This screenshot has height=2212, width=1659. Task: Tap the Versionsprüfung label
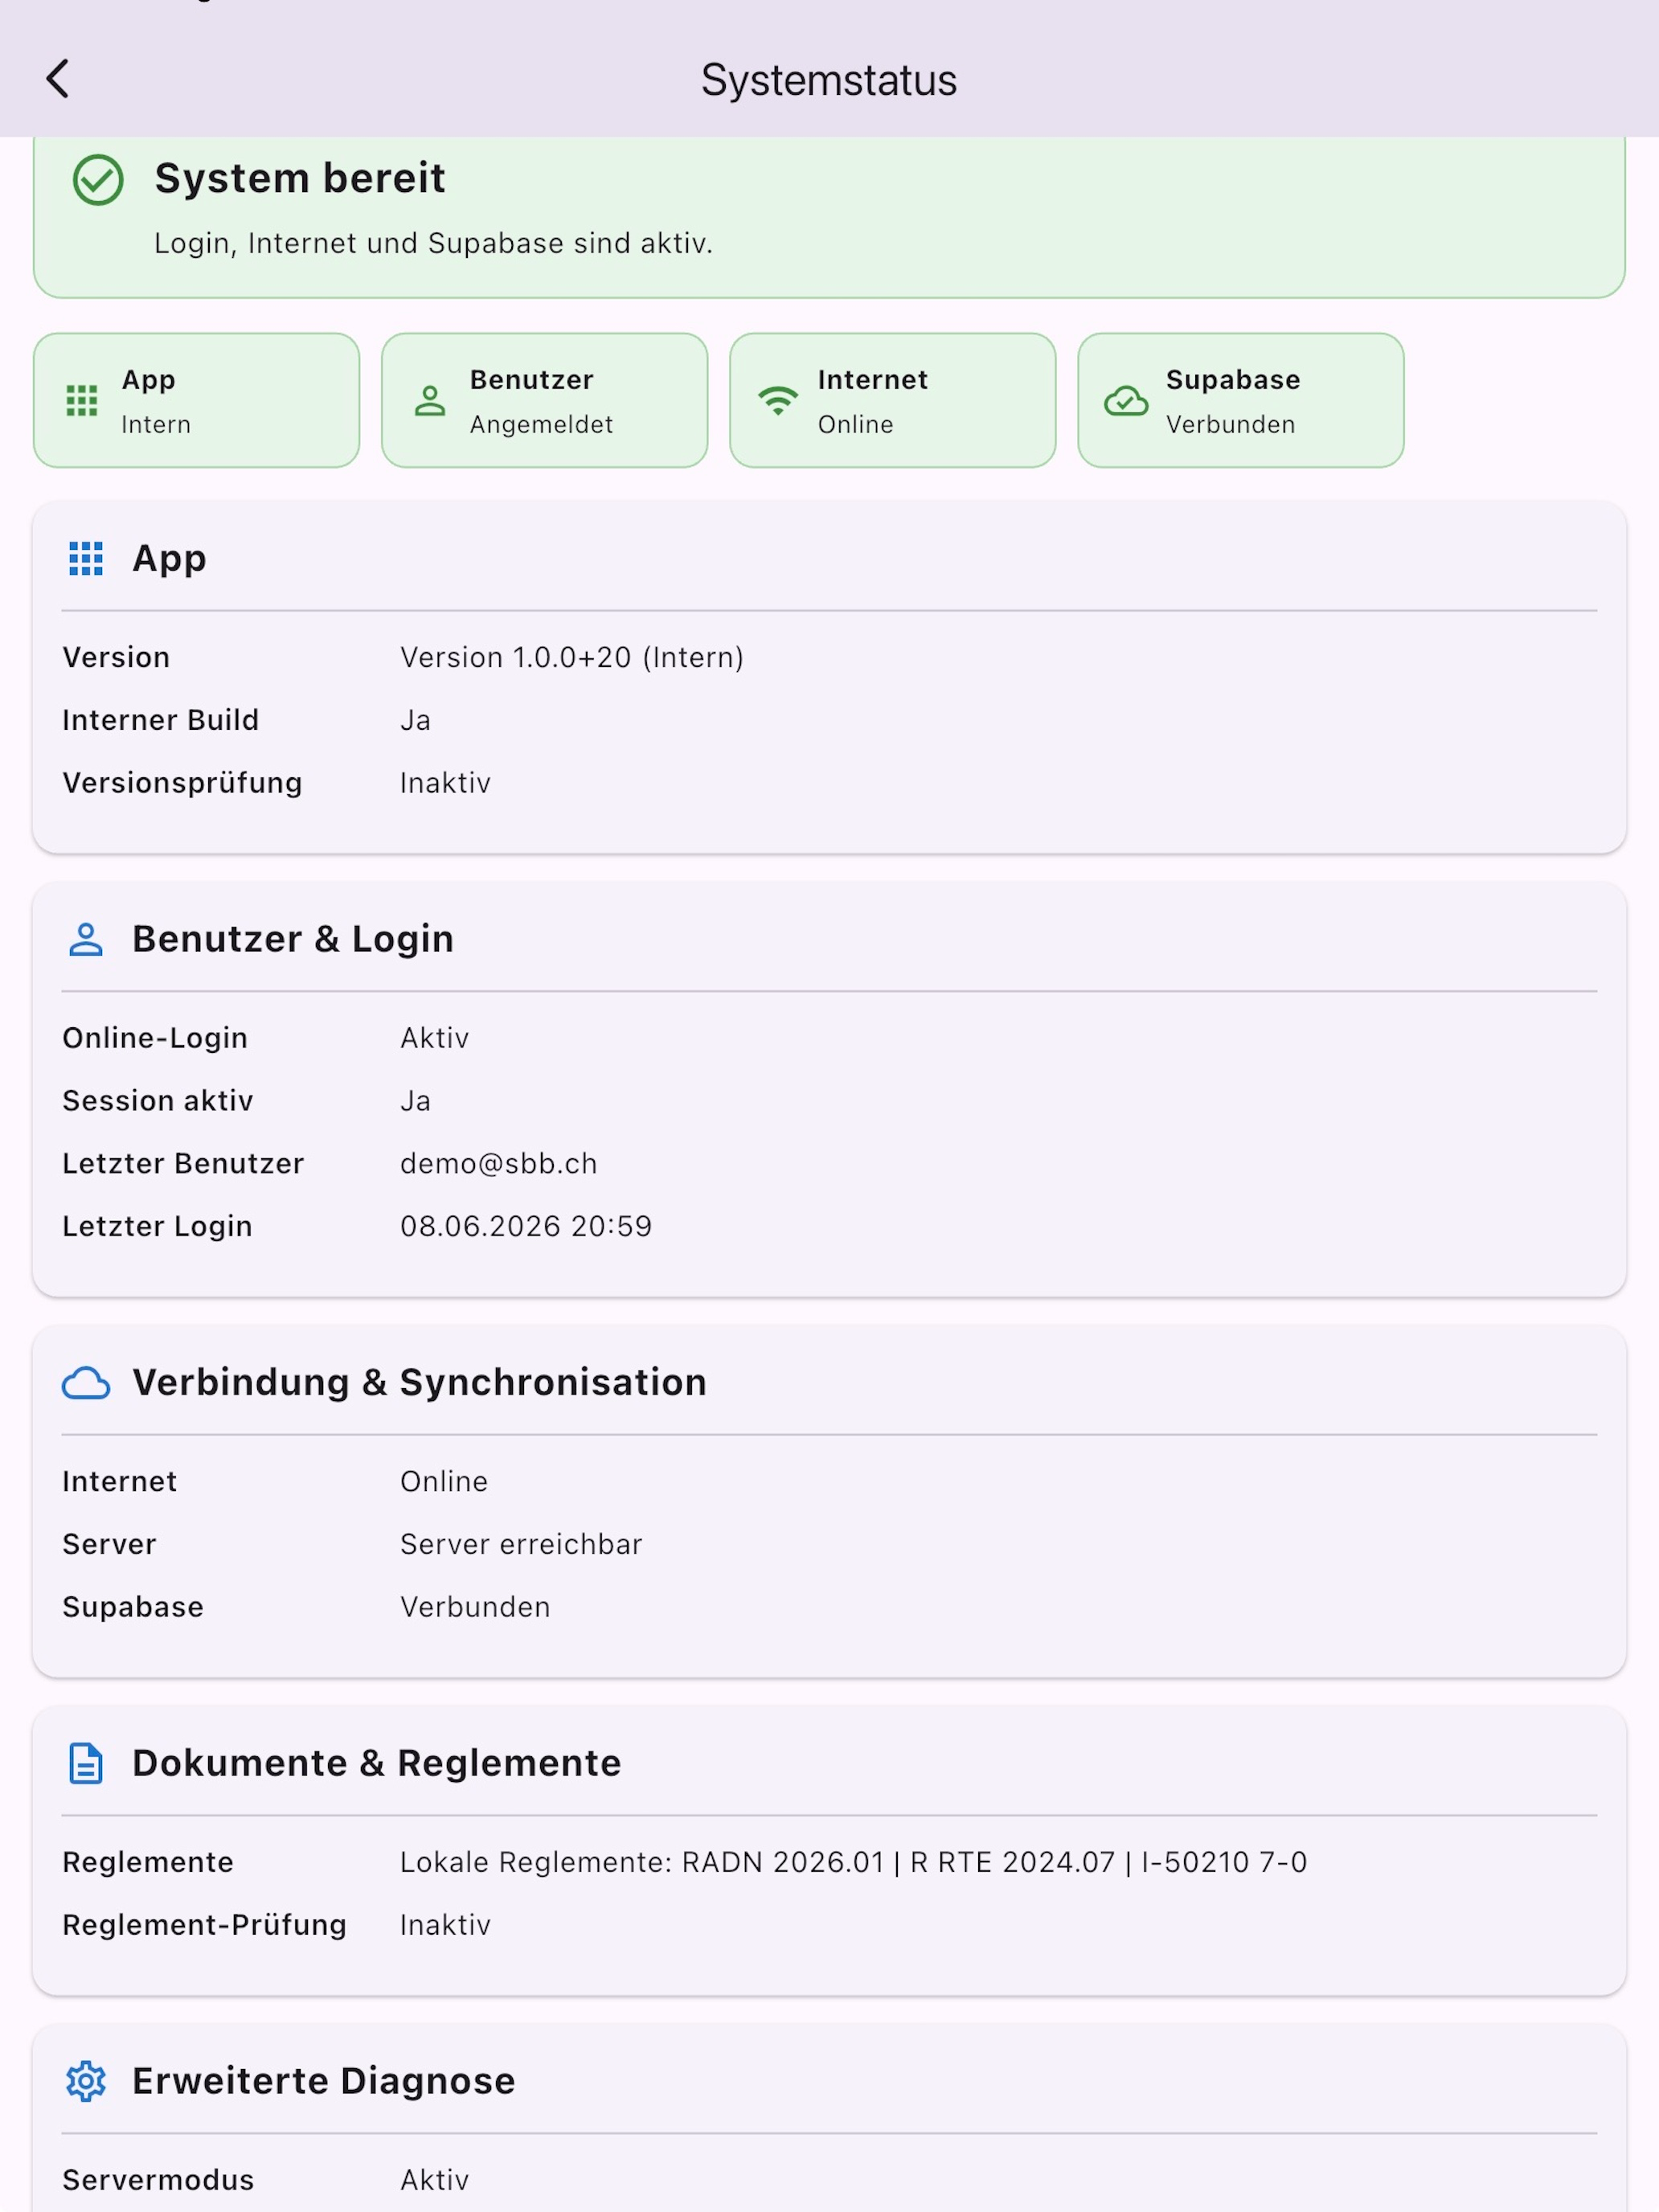click(182, 783)
